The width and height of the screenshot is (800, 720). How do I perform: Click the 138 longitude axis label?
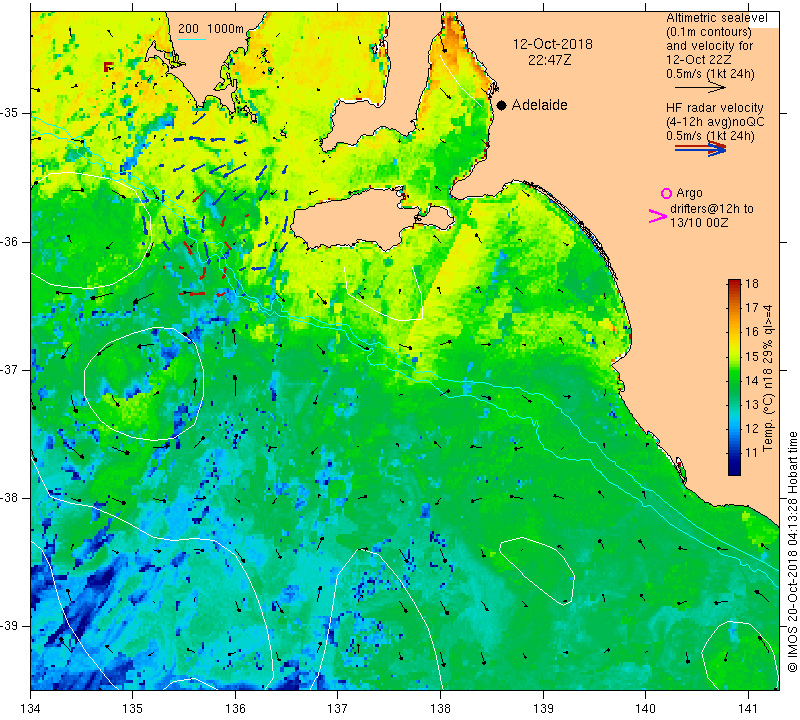[441, 709]
